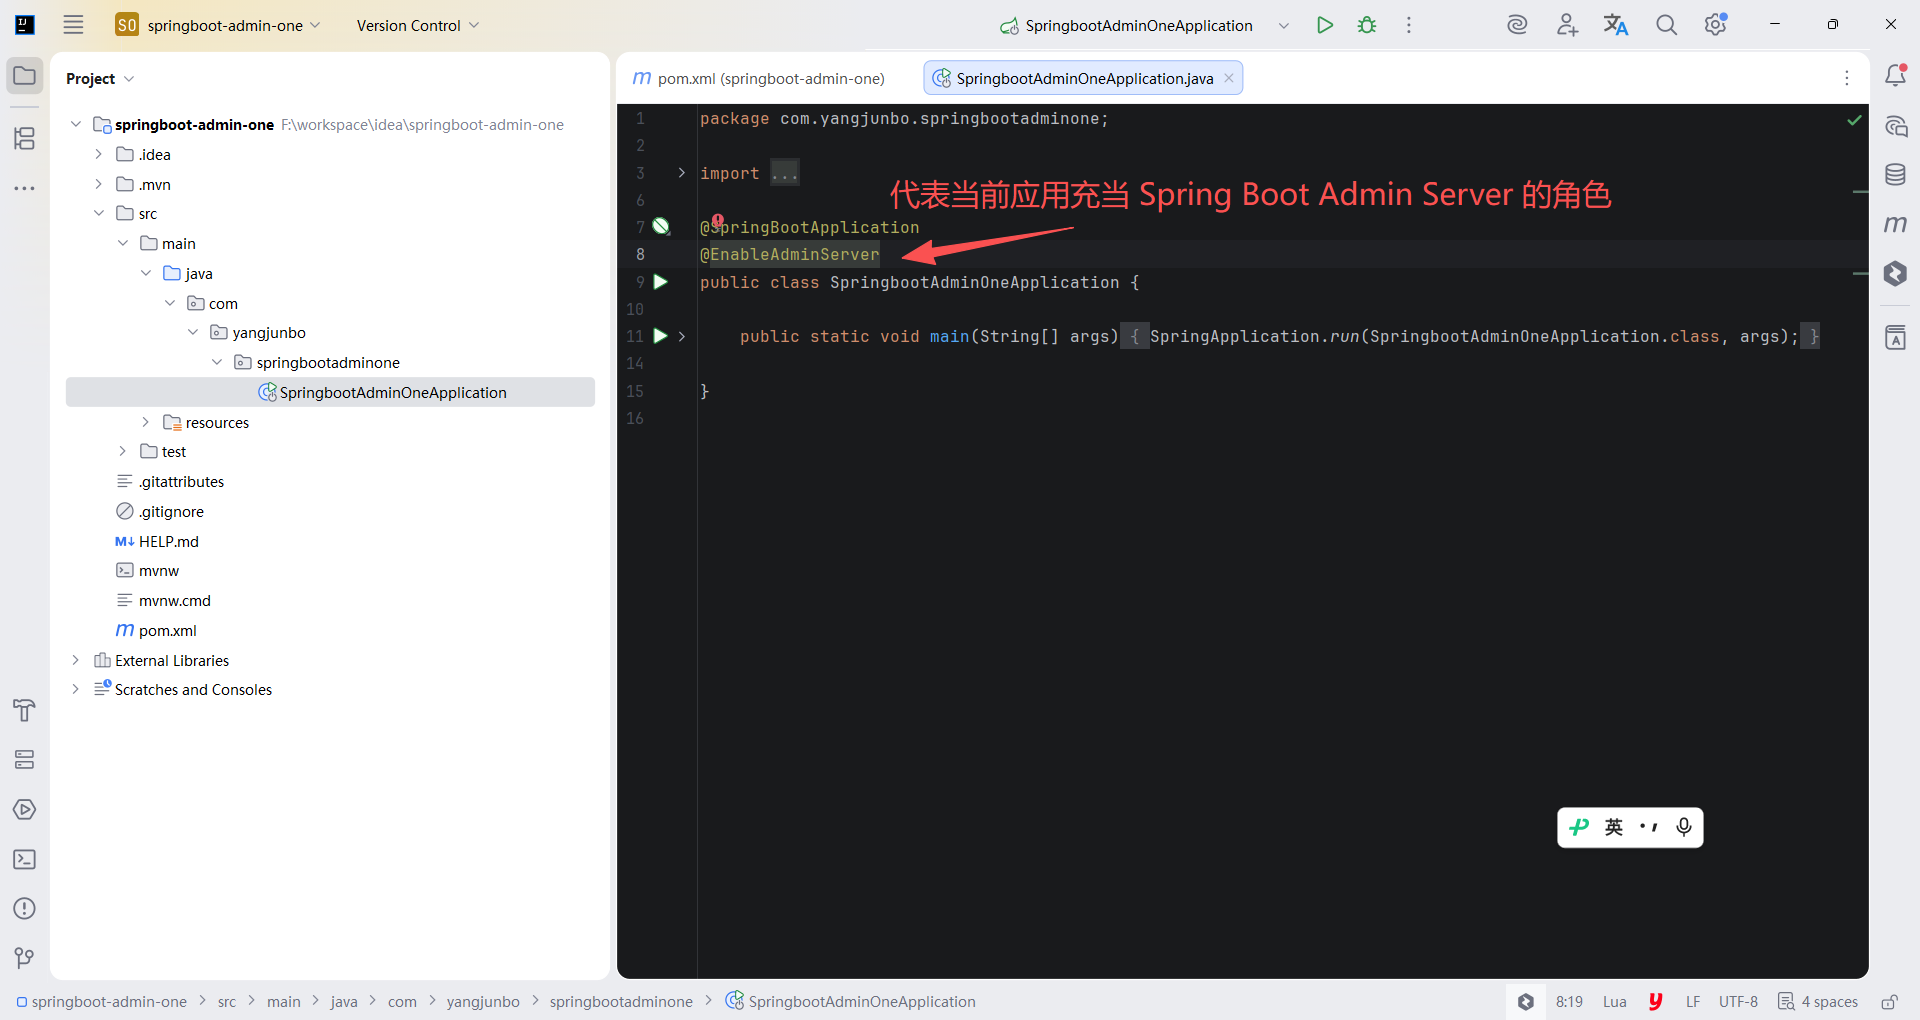Open the main hamburger menu
This screenshot has height=1020, width=1920.
coord(73,25)
